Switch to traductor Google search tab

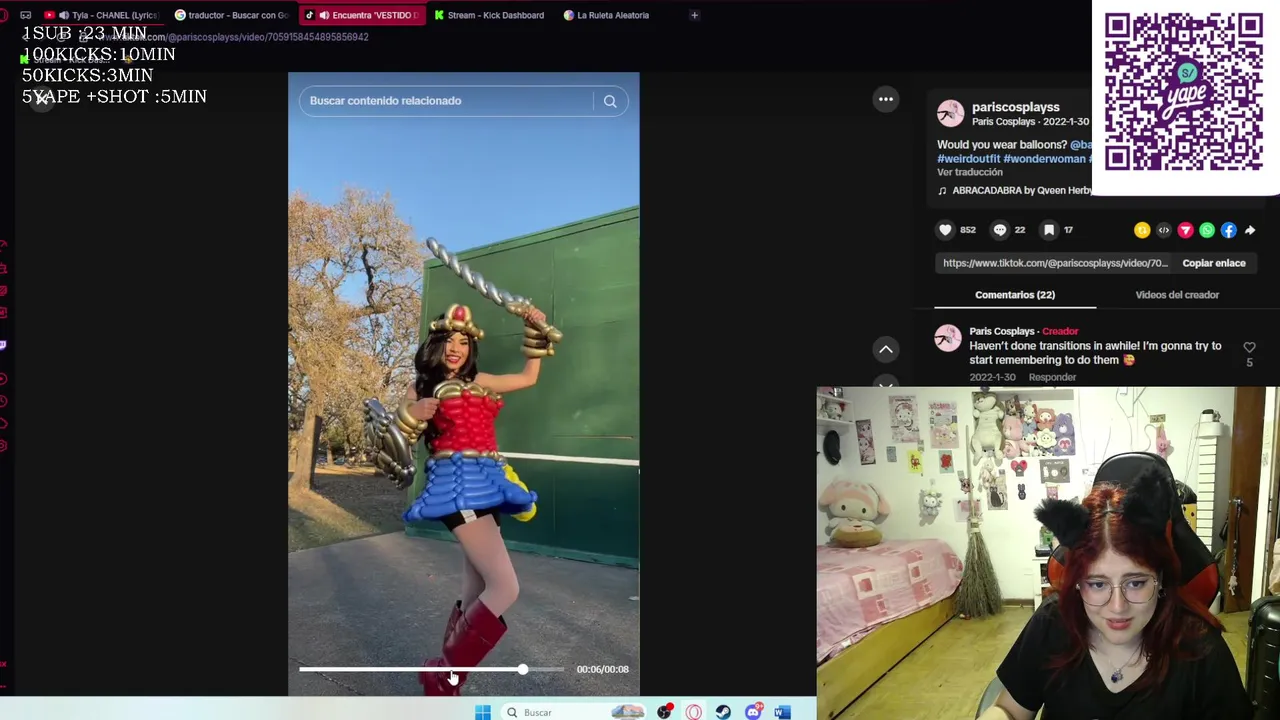click(x=232, y=15)
